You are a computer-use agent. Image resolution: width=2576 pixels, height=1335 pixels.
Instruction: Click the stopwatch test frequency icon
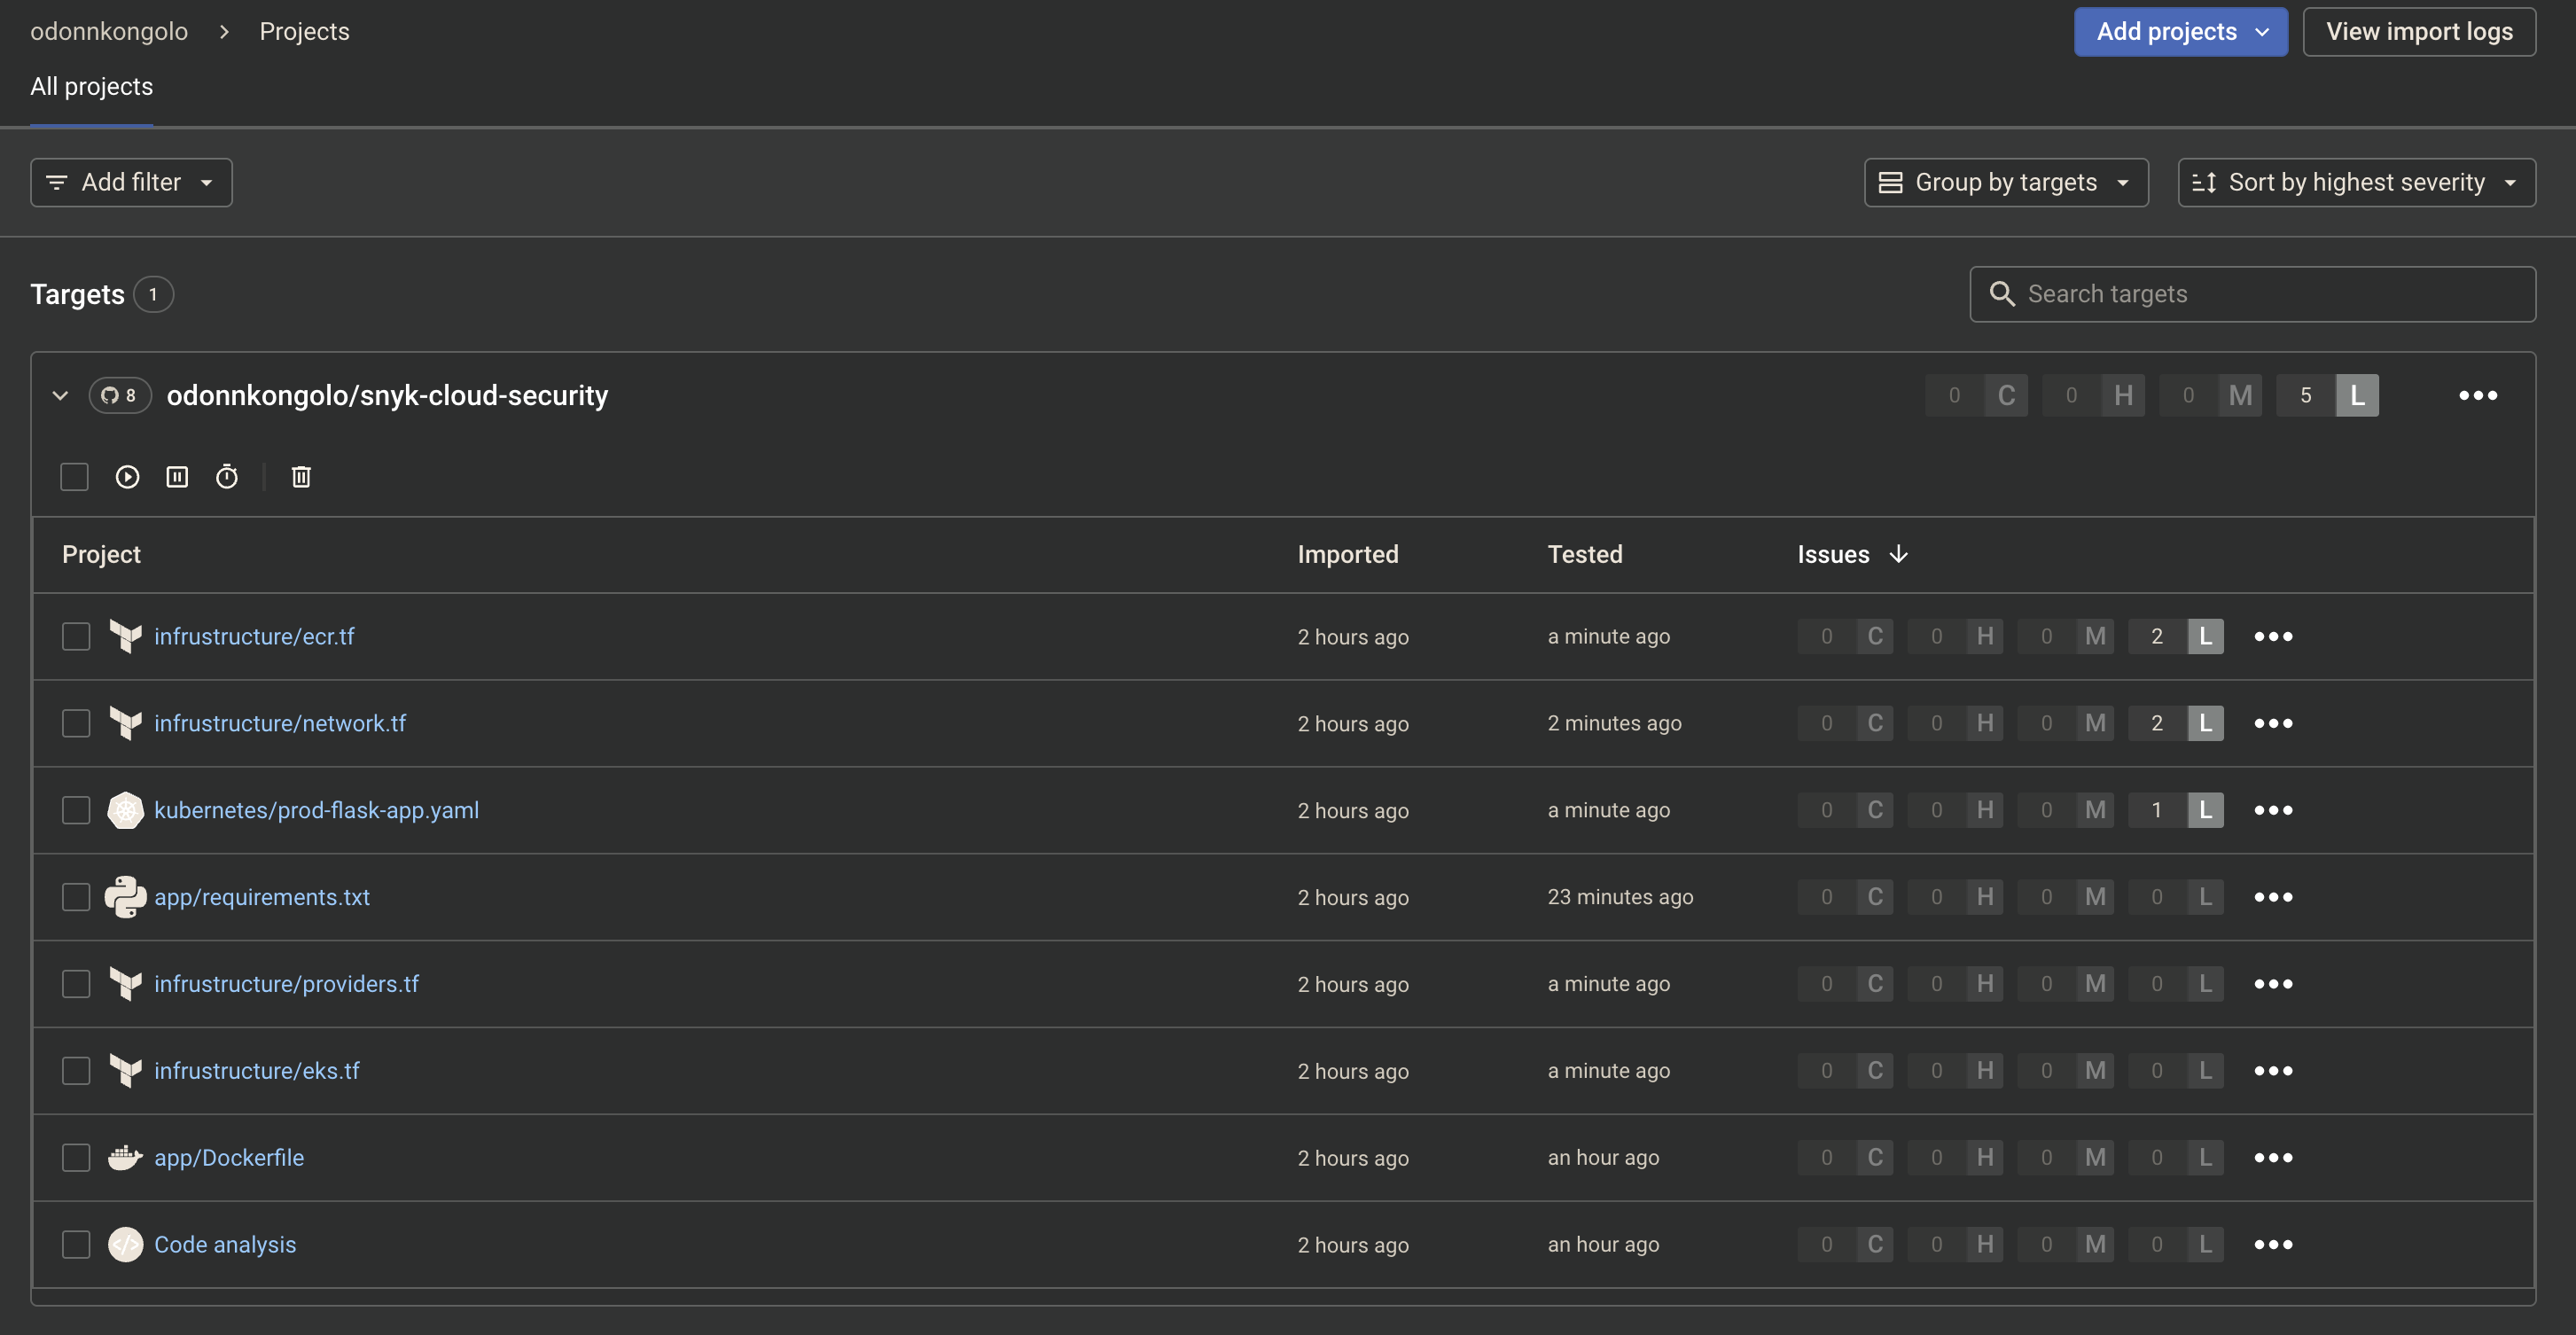click(x=227, y=477)
